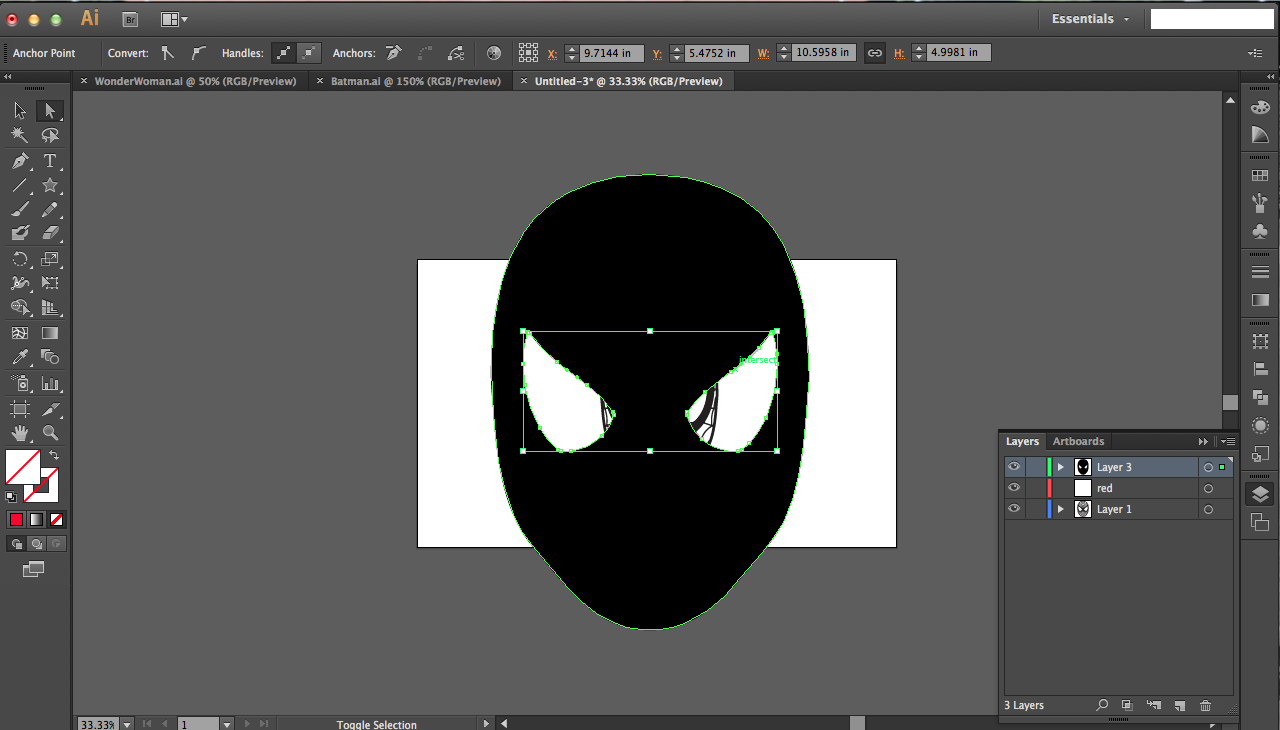The width and height of the screenshot is (1280, 730).
Task: Open the zoom level dropdown at bottom
Action: [x=125, y=724]
